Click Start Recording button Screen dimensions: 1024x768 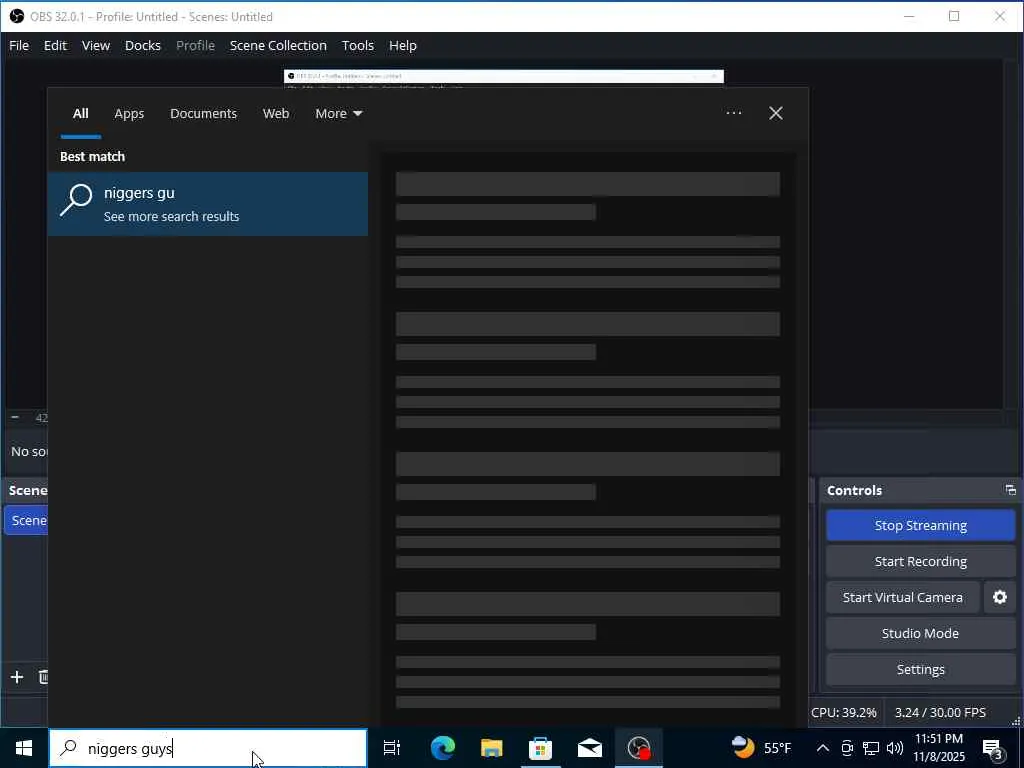[920, 562]
